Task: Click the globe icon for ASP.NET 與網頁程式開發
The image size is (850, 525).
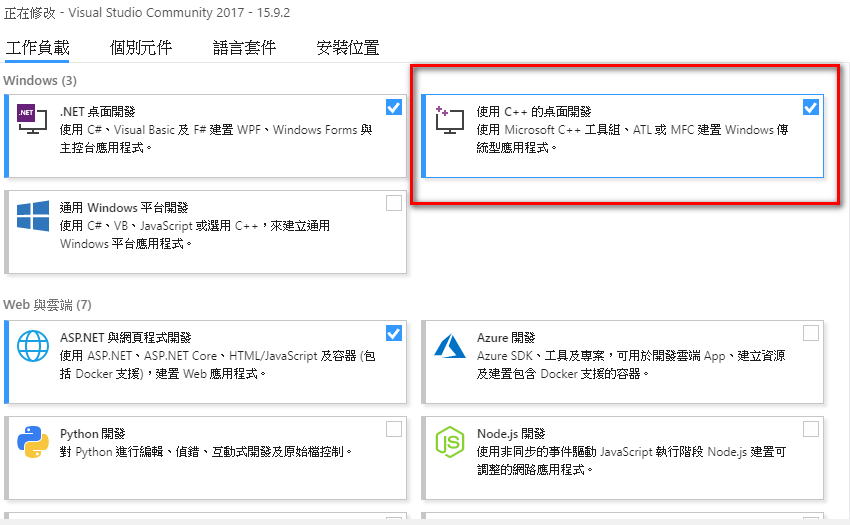Action: [33, 345]
